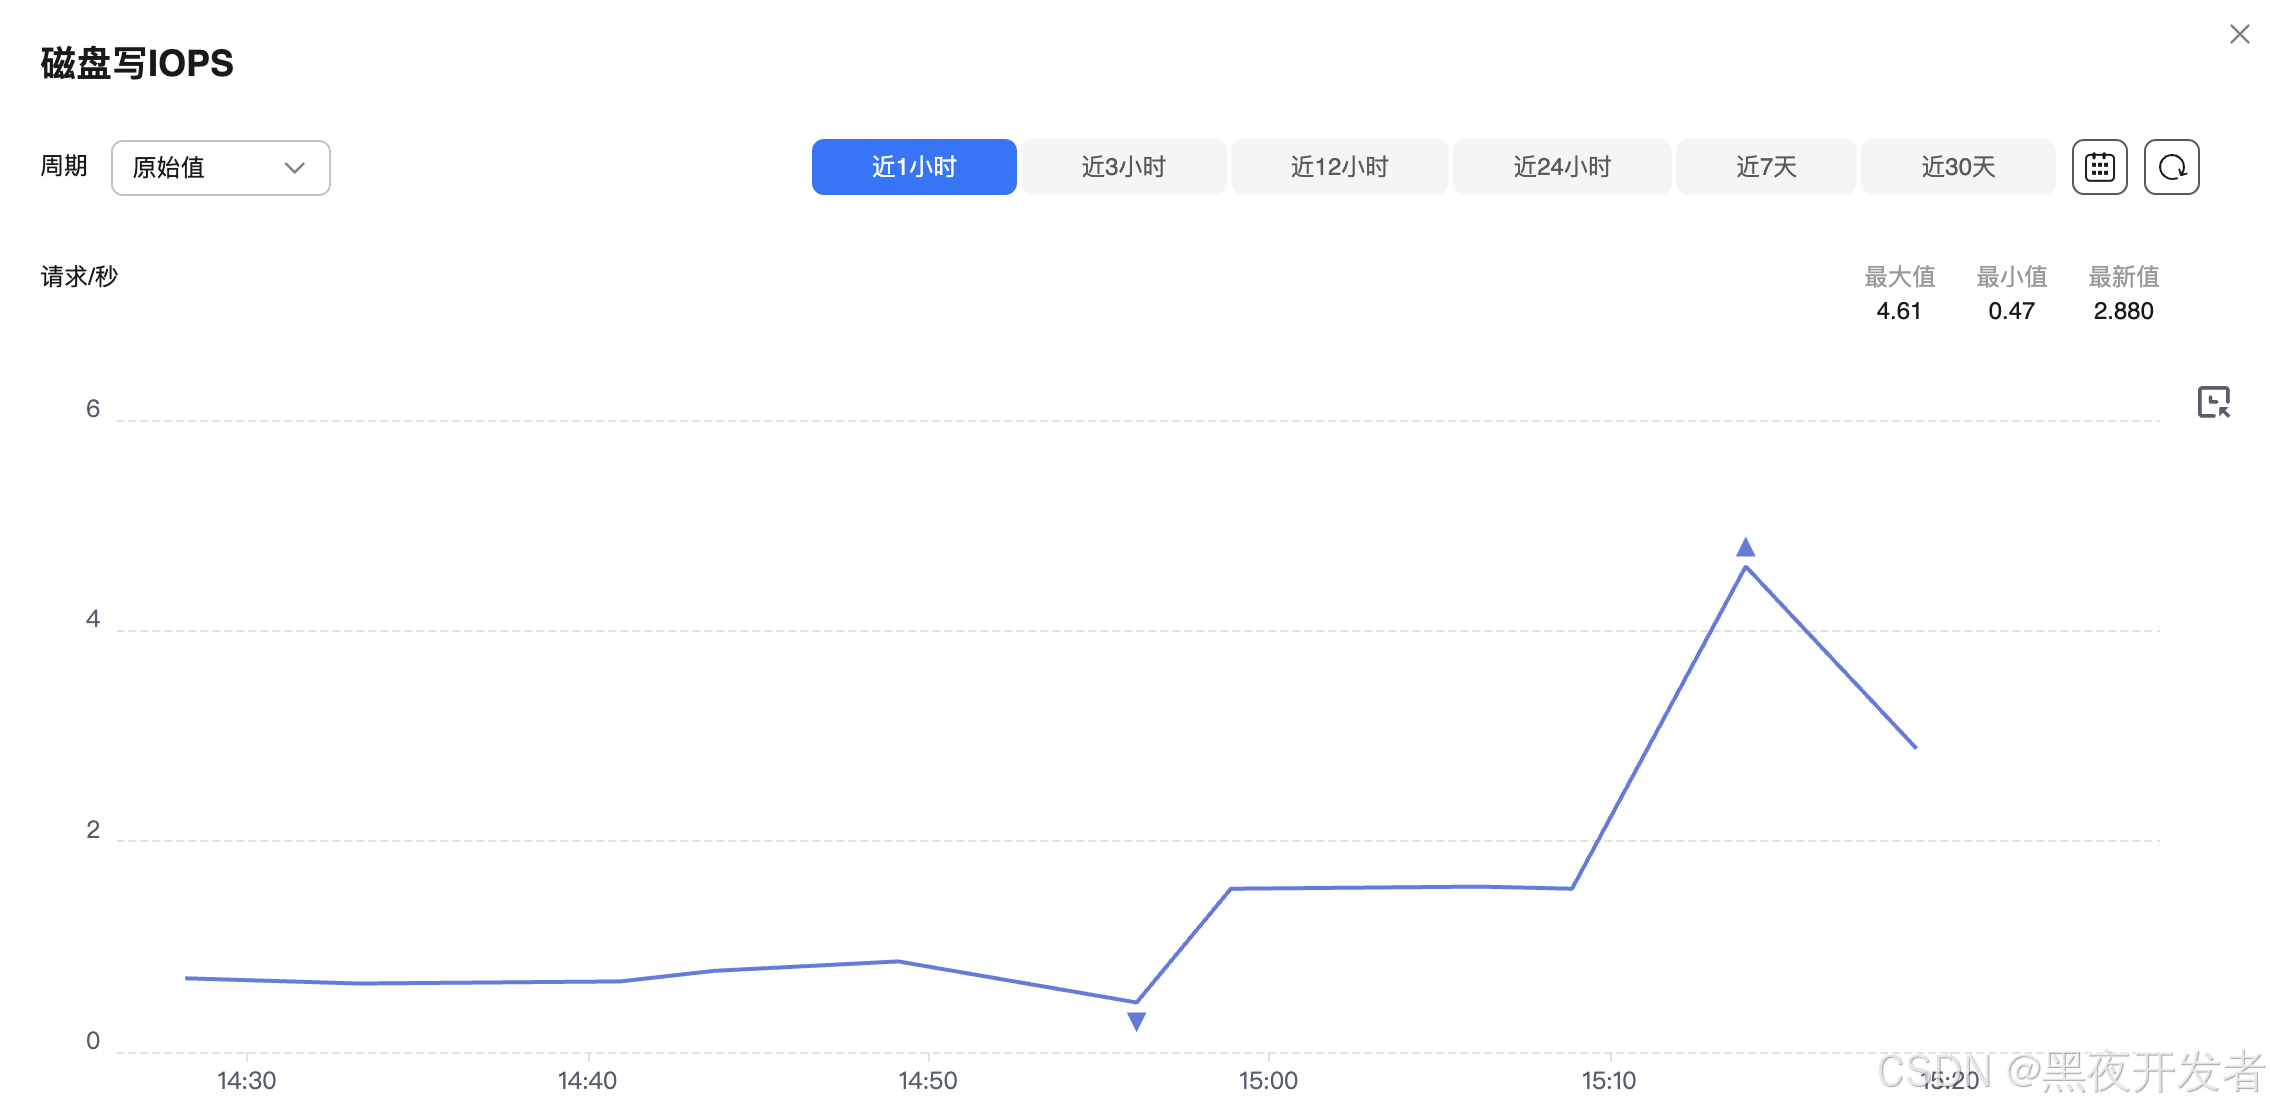Open the 周期 原始值 dropdown
This screenshot has height=1110, width=2270.
(220, 168)
